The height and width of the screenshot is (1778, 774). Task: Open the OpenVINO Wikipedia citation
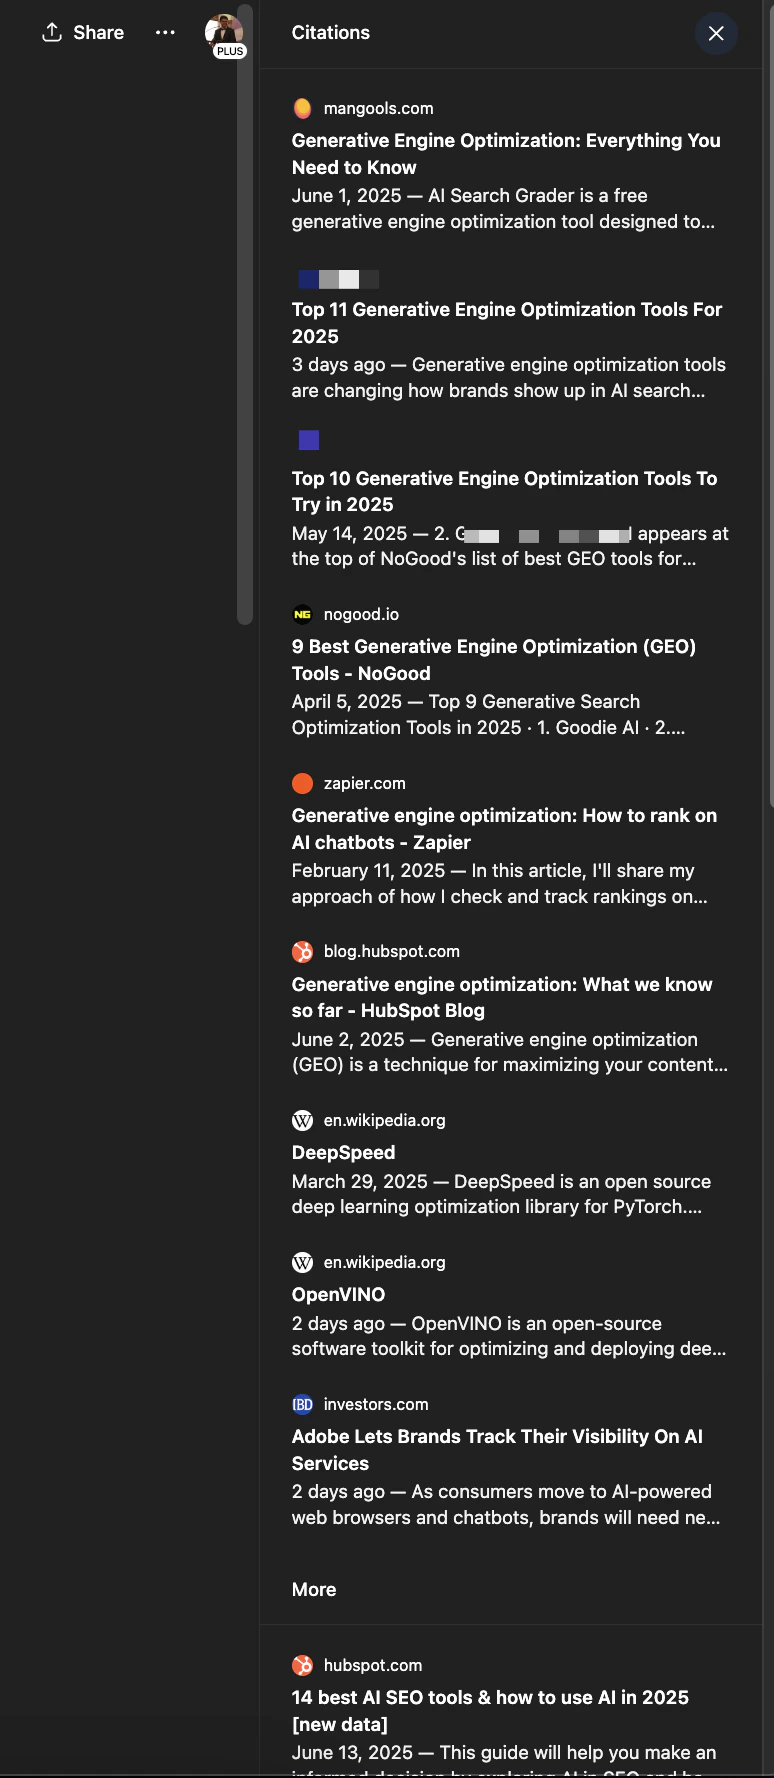pos(338,1294)
